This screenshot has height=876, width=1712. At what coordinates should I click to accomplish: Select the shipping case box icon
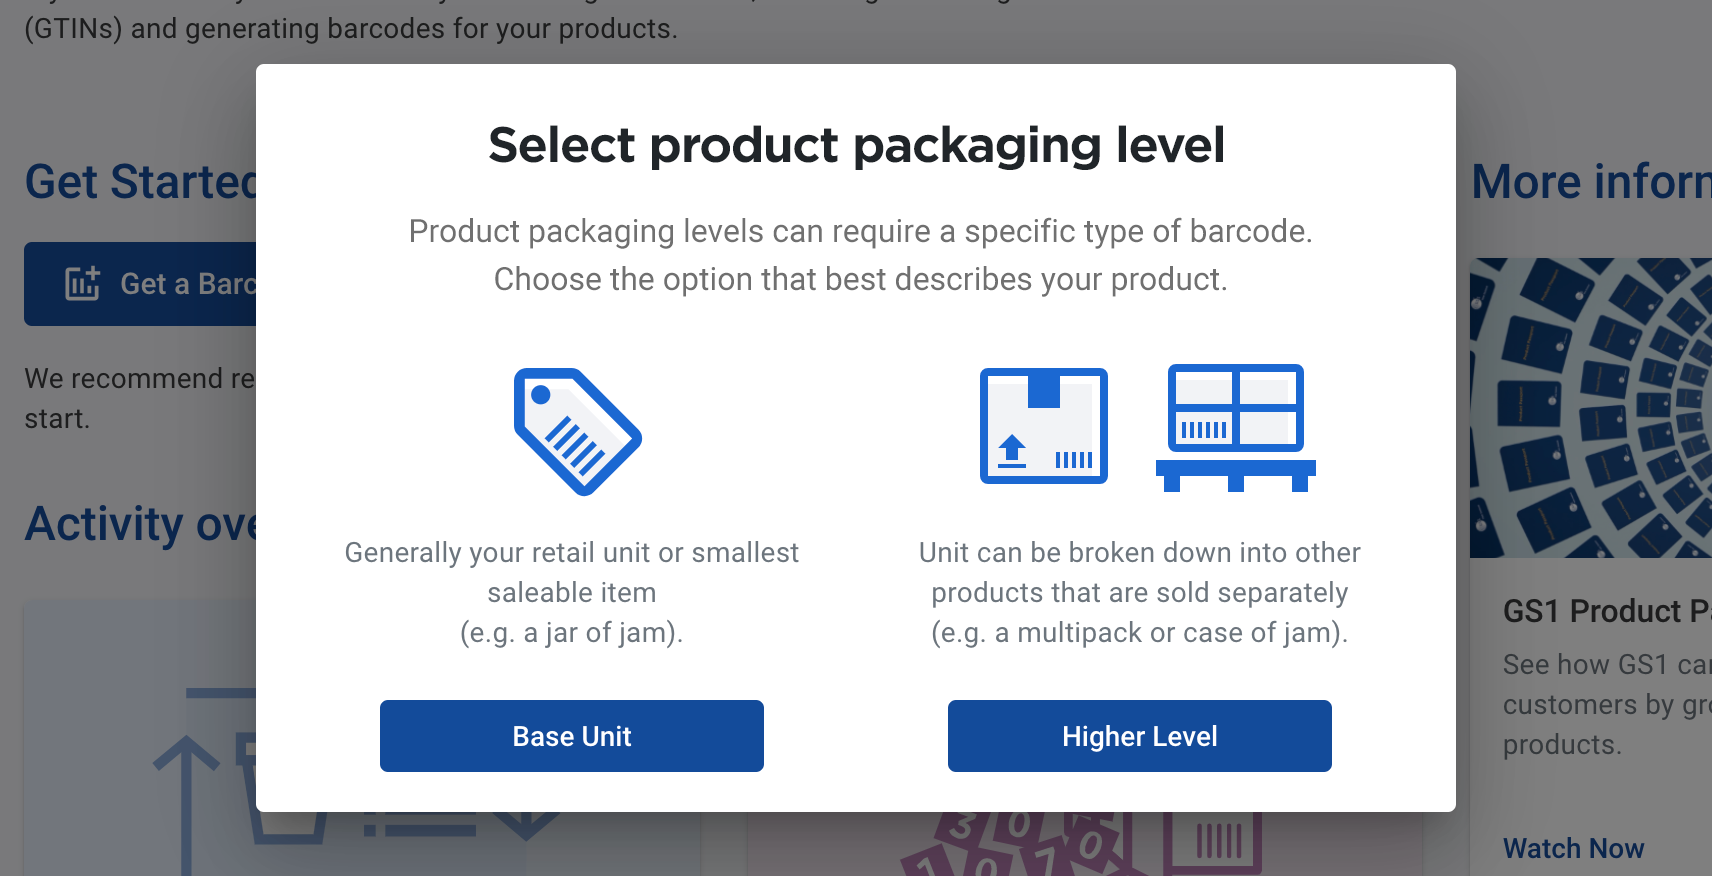(x=1044, y=426)
